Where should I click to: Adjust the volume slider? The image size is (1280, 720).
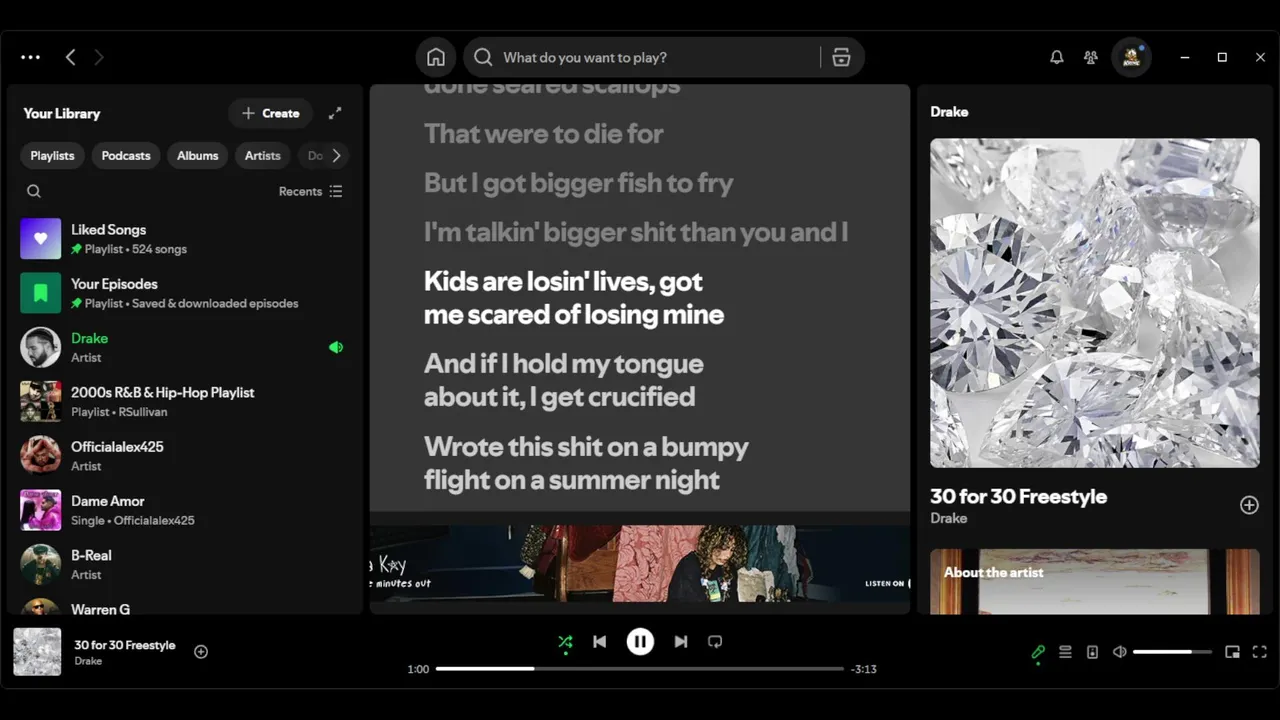point(1172,652)
